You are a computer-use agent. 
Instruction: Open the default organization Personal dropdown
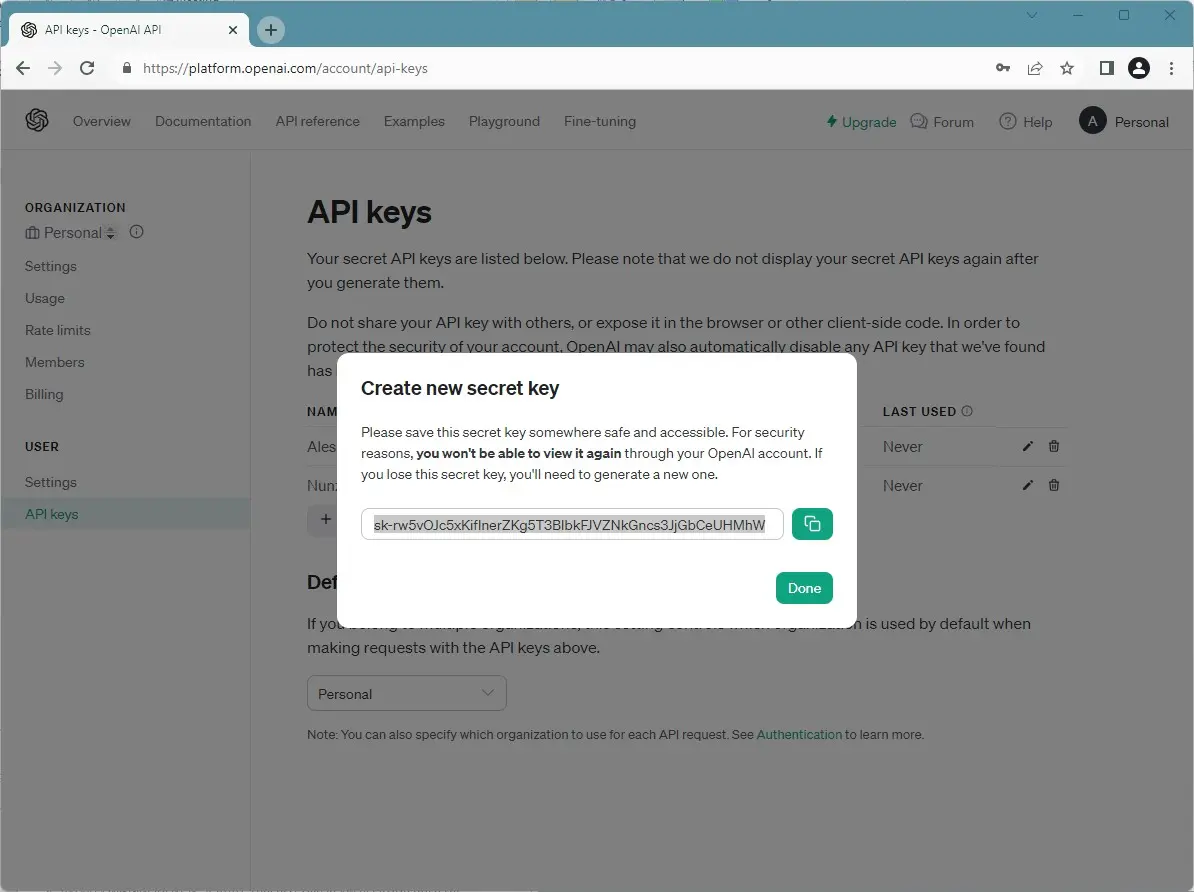[406, 693]
